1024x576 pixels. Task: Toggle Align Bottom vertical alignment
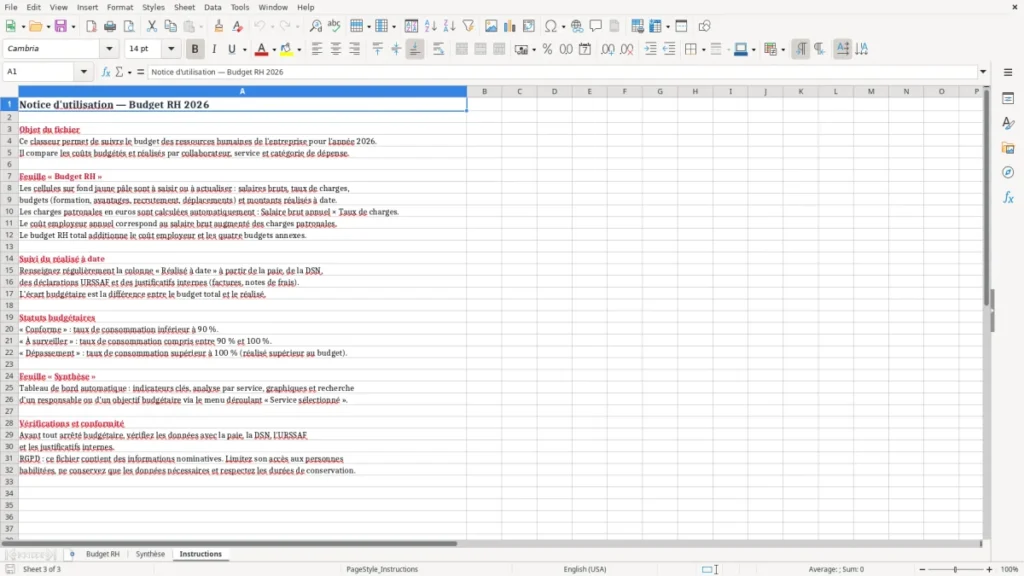pyautogui.click(x=415, y=49)
